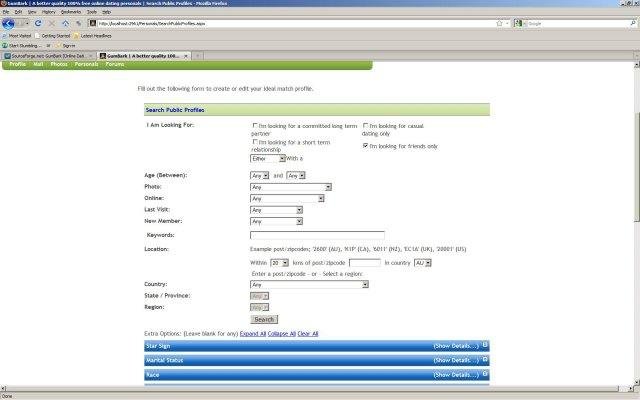Check looking for a short term relationship

click(x=255, y=142)
